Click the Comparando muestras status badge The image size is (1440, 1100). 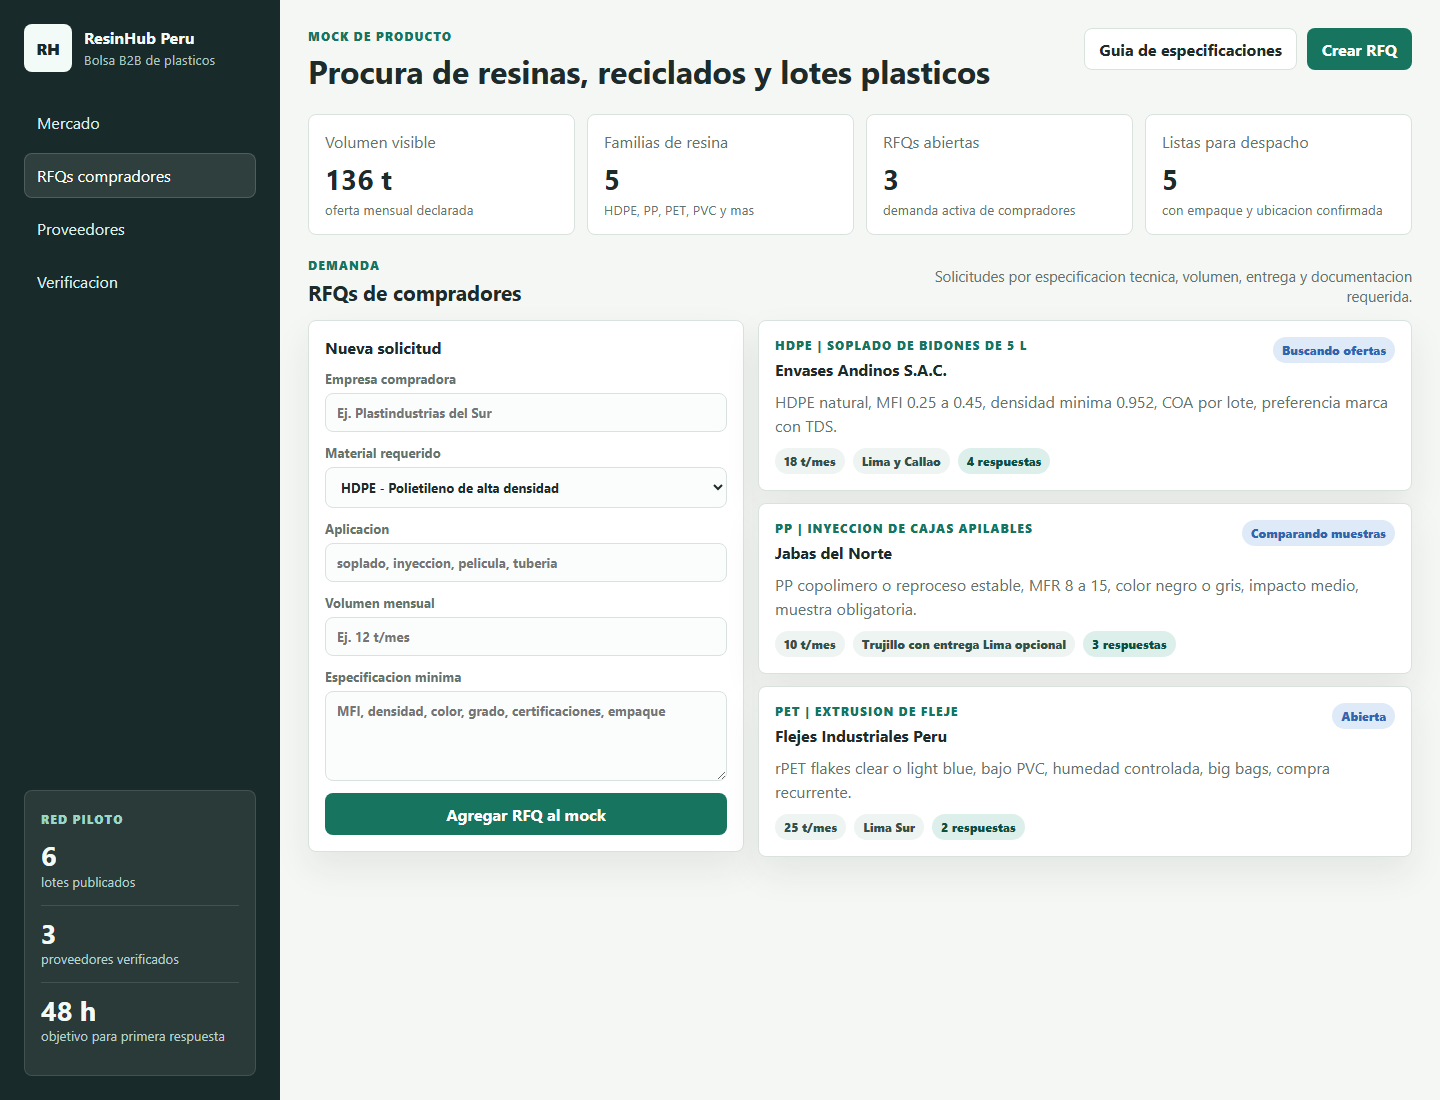[x=1318, y=533]
